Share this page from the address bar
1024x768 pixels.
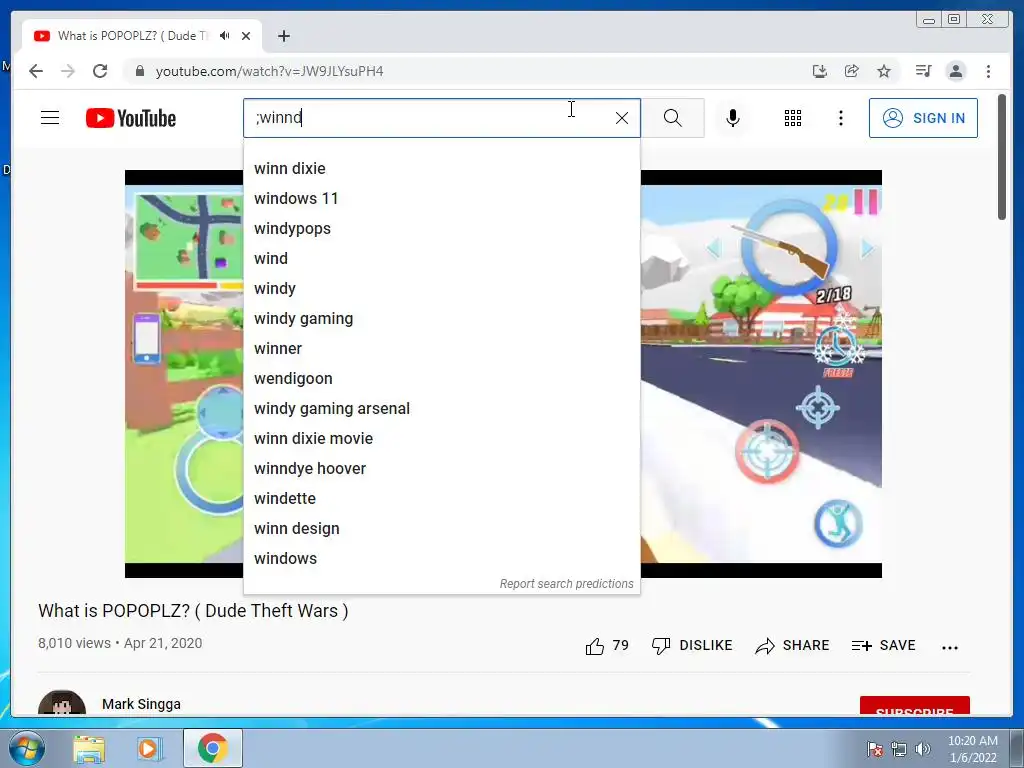pyautogui.click(x=852, y=71)
